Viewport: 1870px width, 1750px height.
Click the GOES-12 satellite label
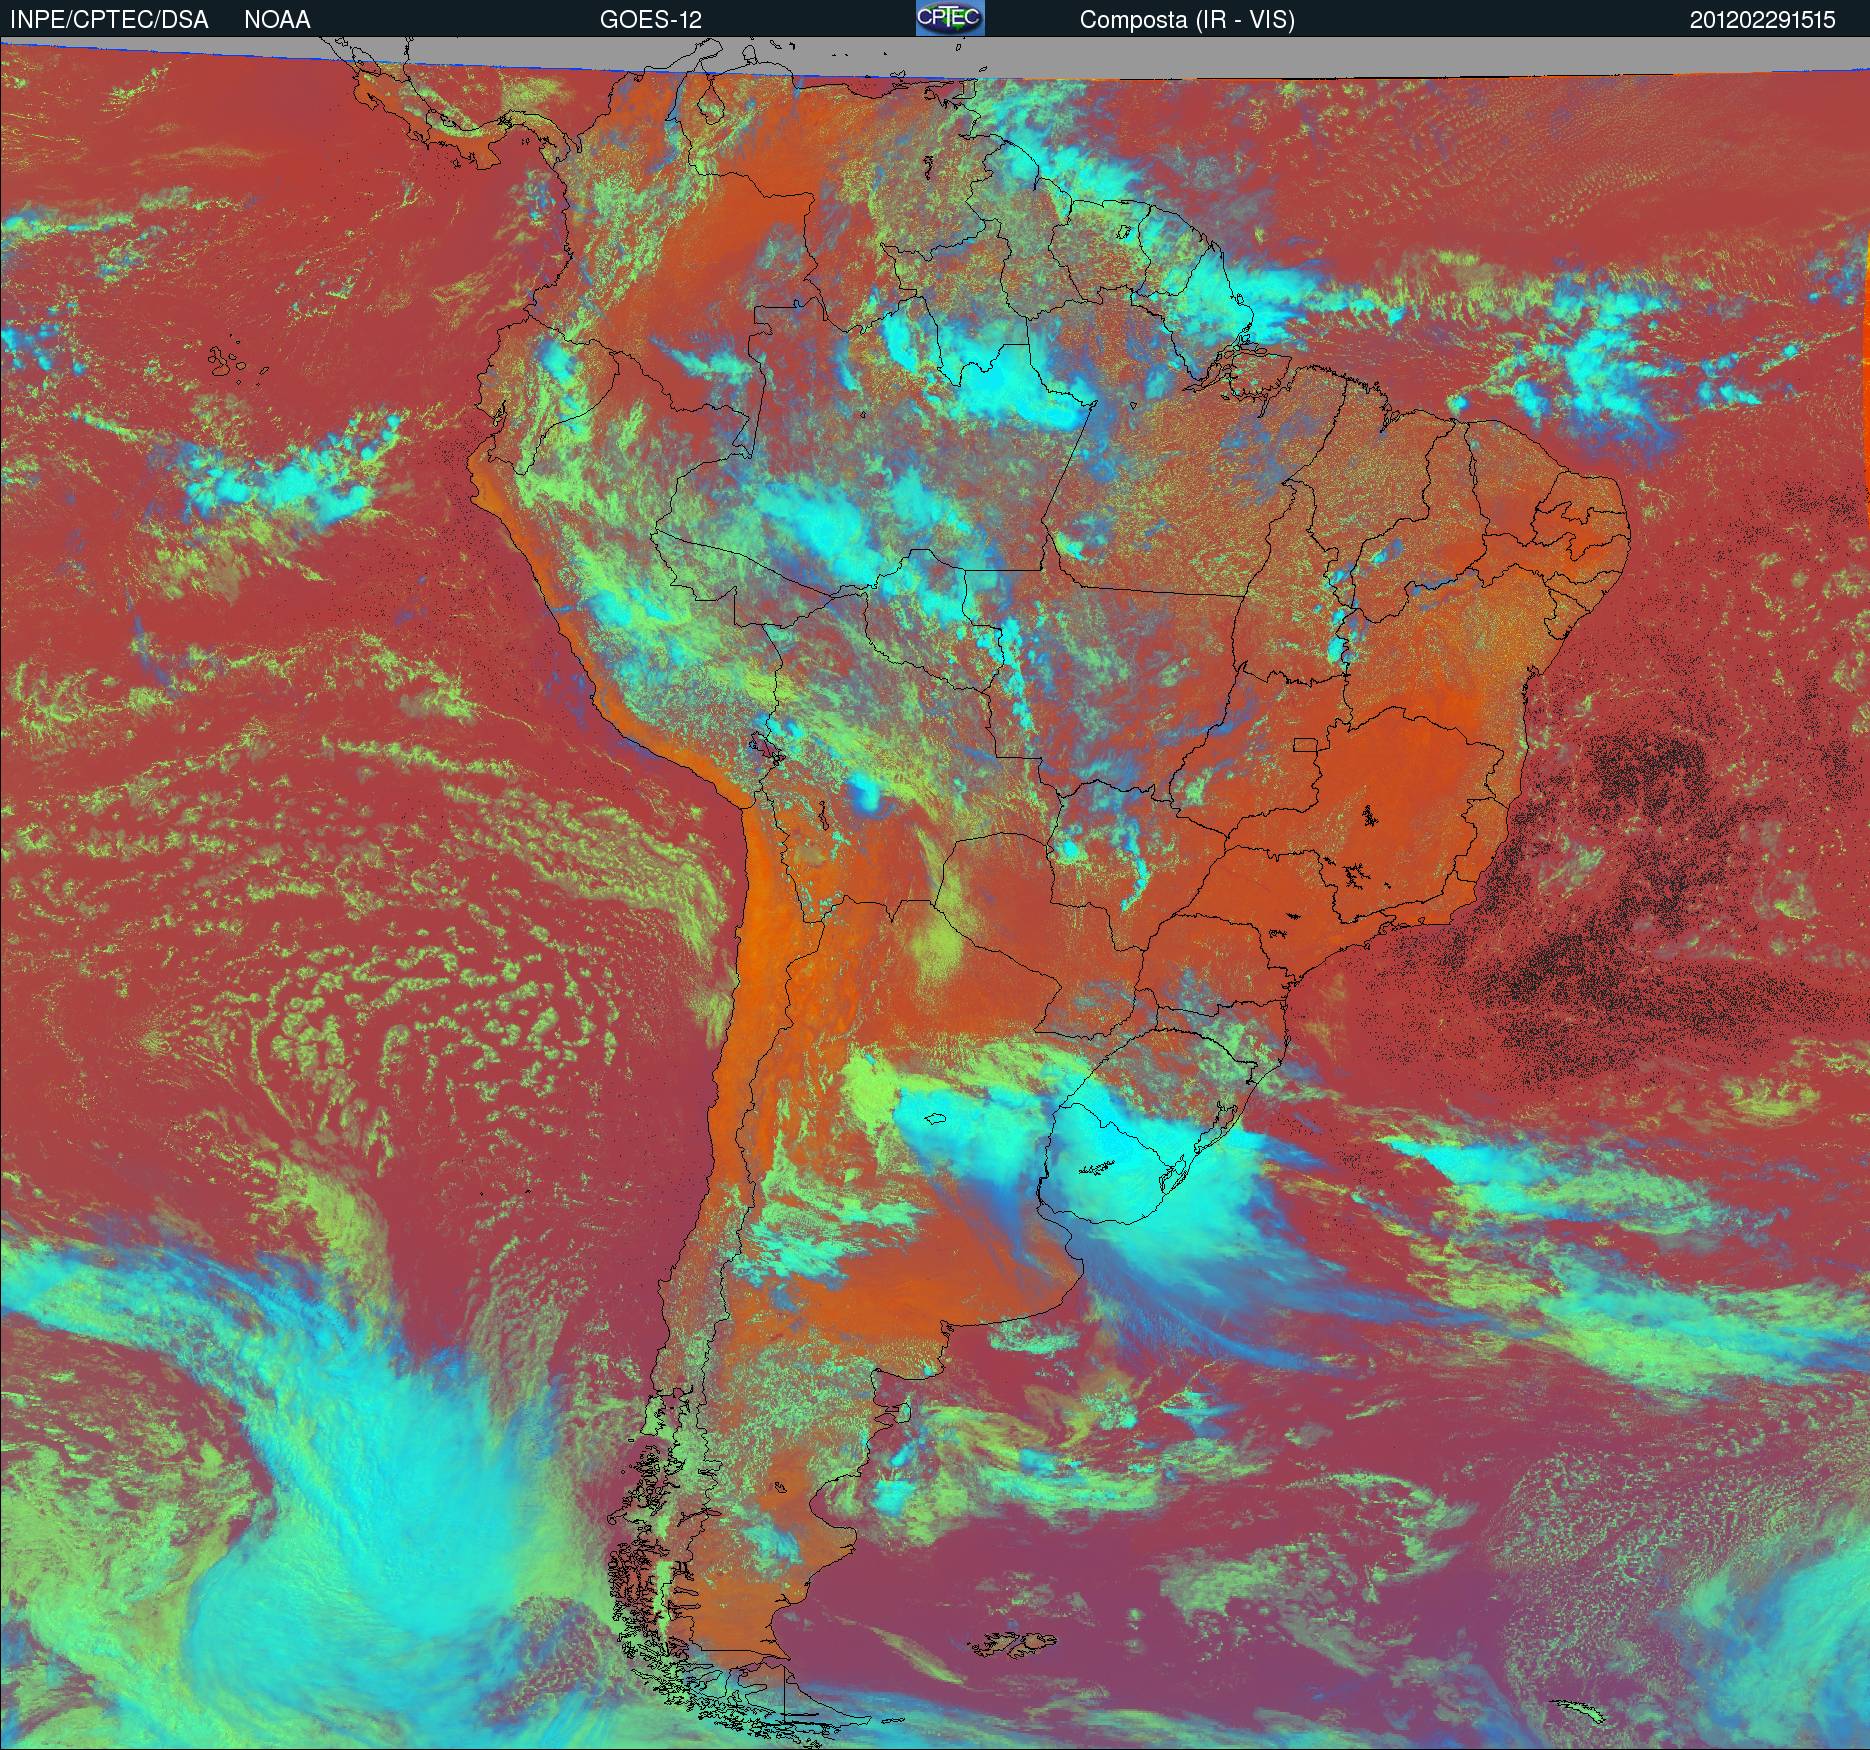650,20
